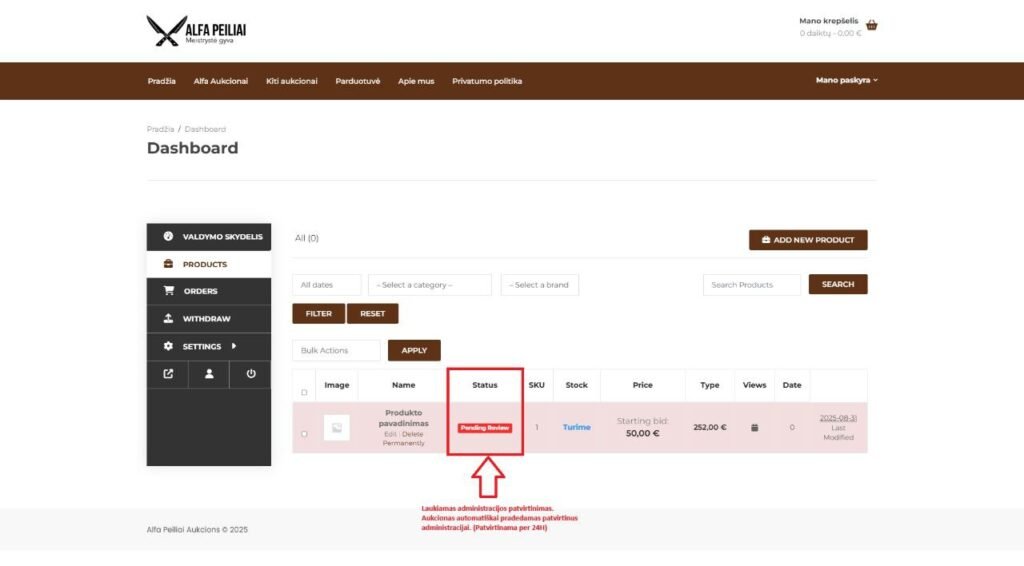Click the Pending Review status badge
Viewport: 1024px width, 566px height.
pyautogui.click(x=485, y=428)
